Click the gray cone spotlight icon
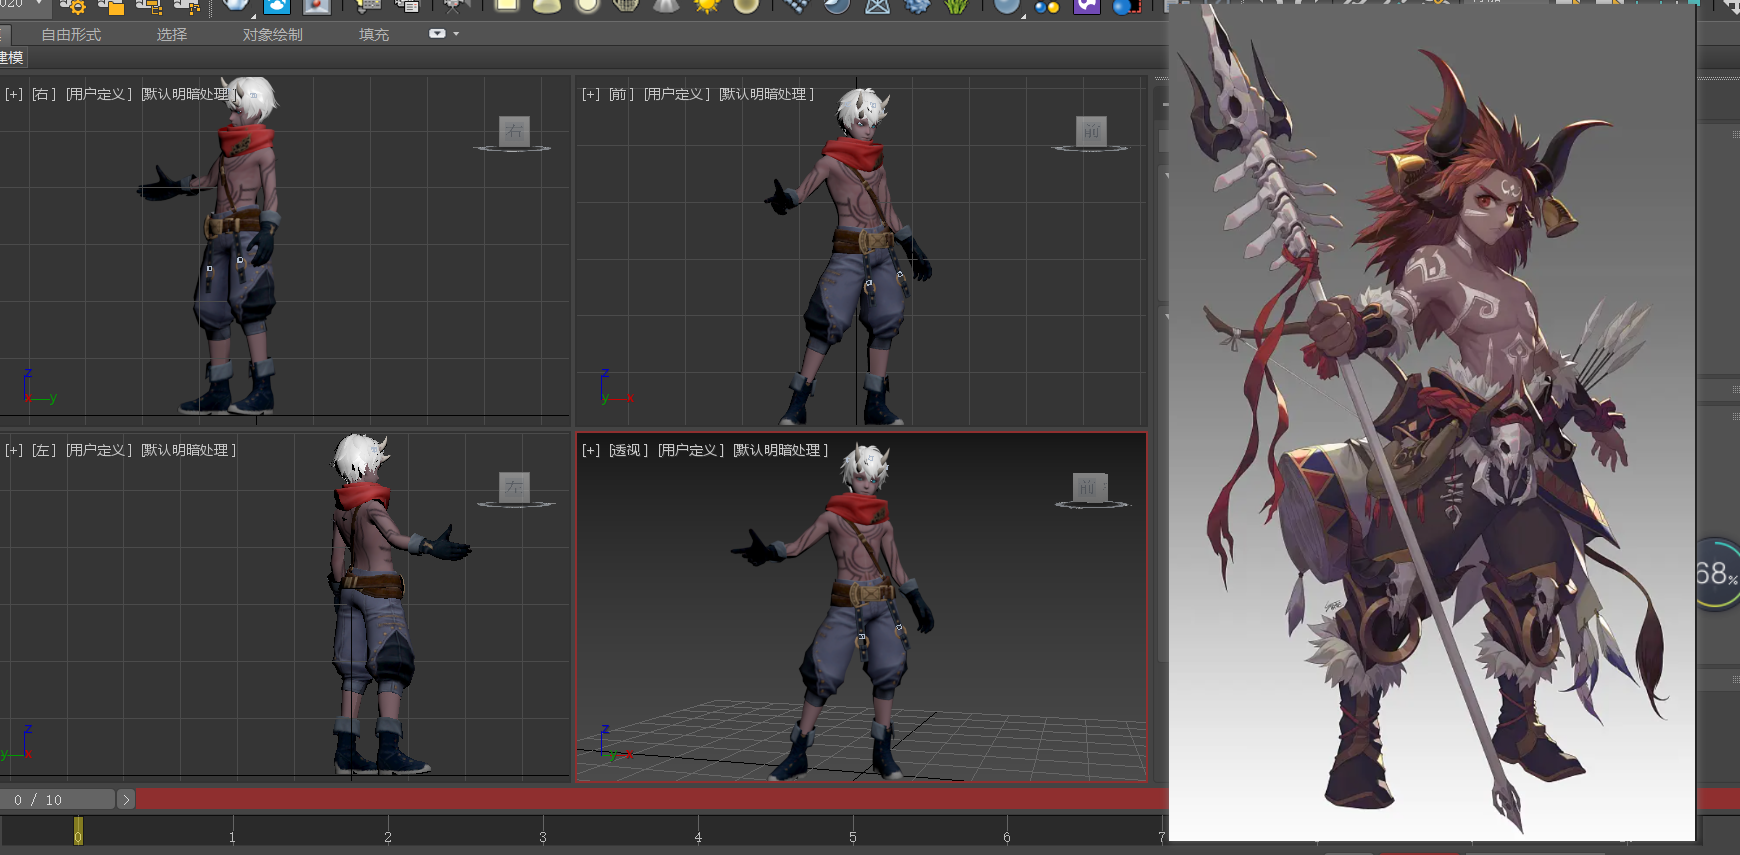Viewport: 1740px width, 855px height. click(x=666, y=6)
